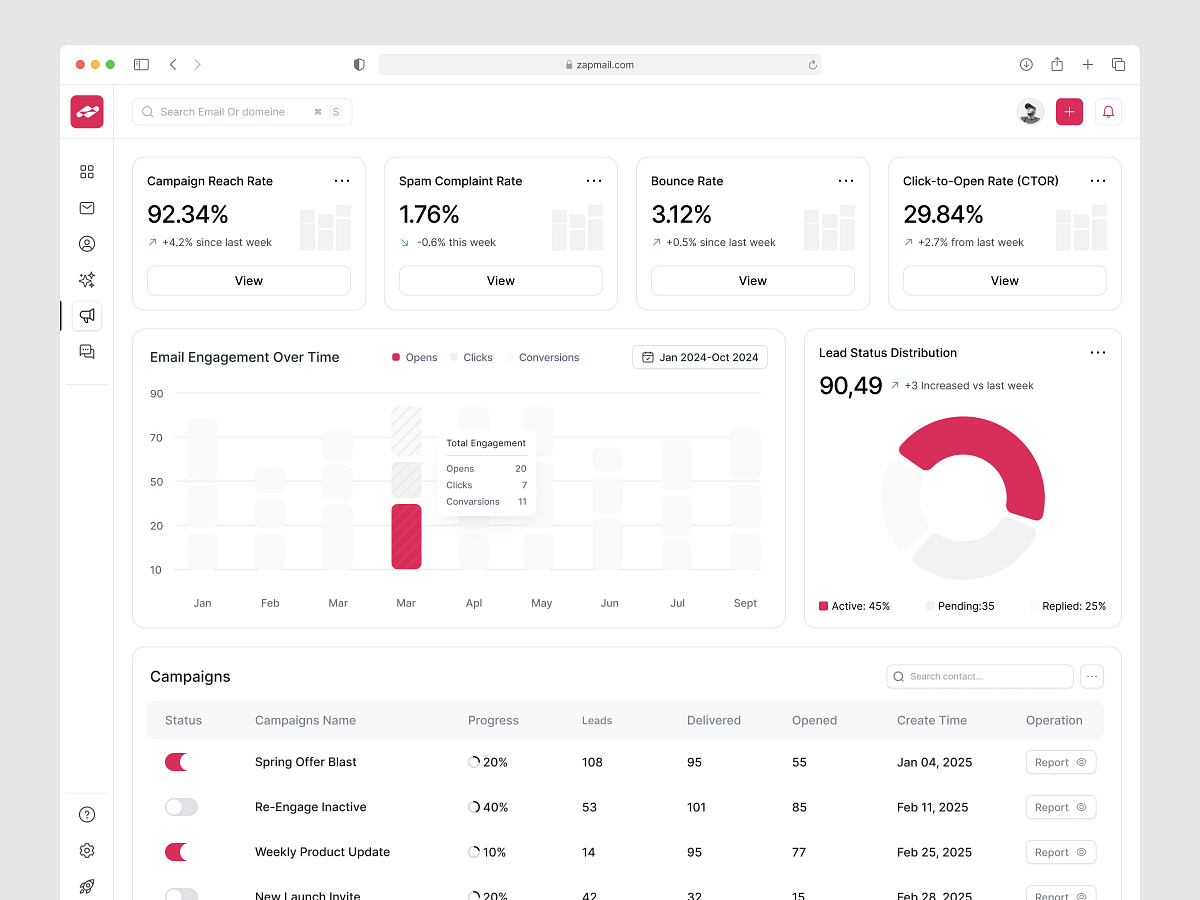Open the campaigns megaphone icon in sidebar
The height and width of the screenshot is (900, 1200).
tap(87, 315)
